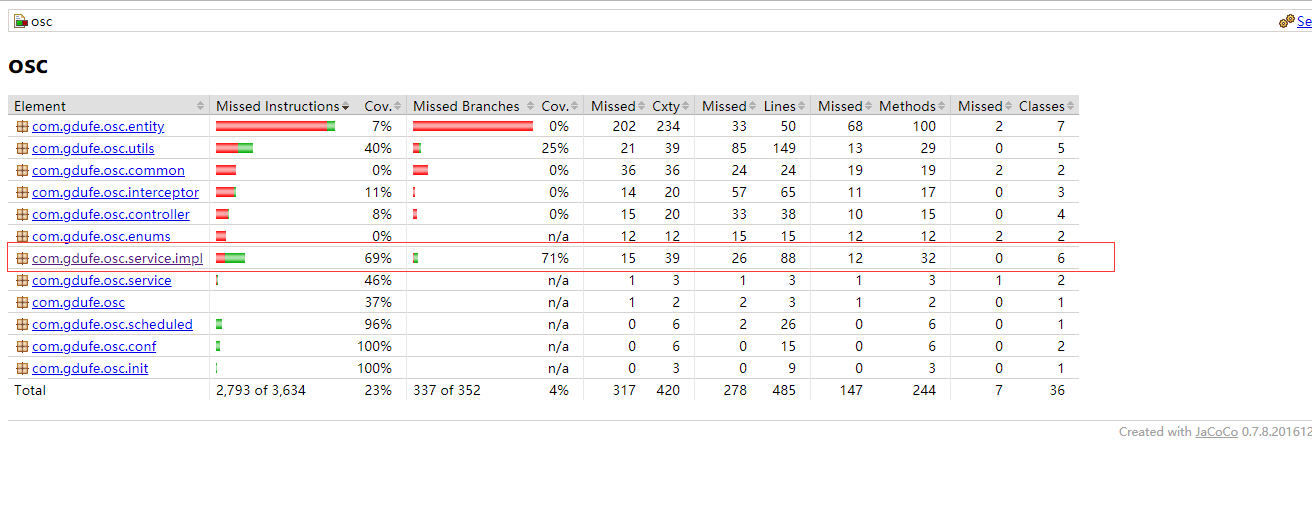Viewport: 1312px width, 526px height.
Task: Sort by the Missed Instructions column header
Action: coord(282,106)
